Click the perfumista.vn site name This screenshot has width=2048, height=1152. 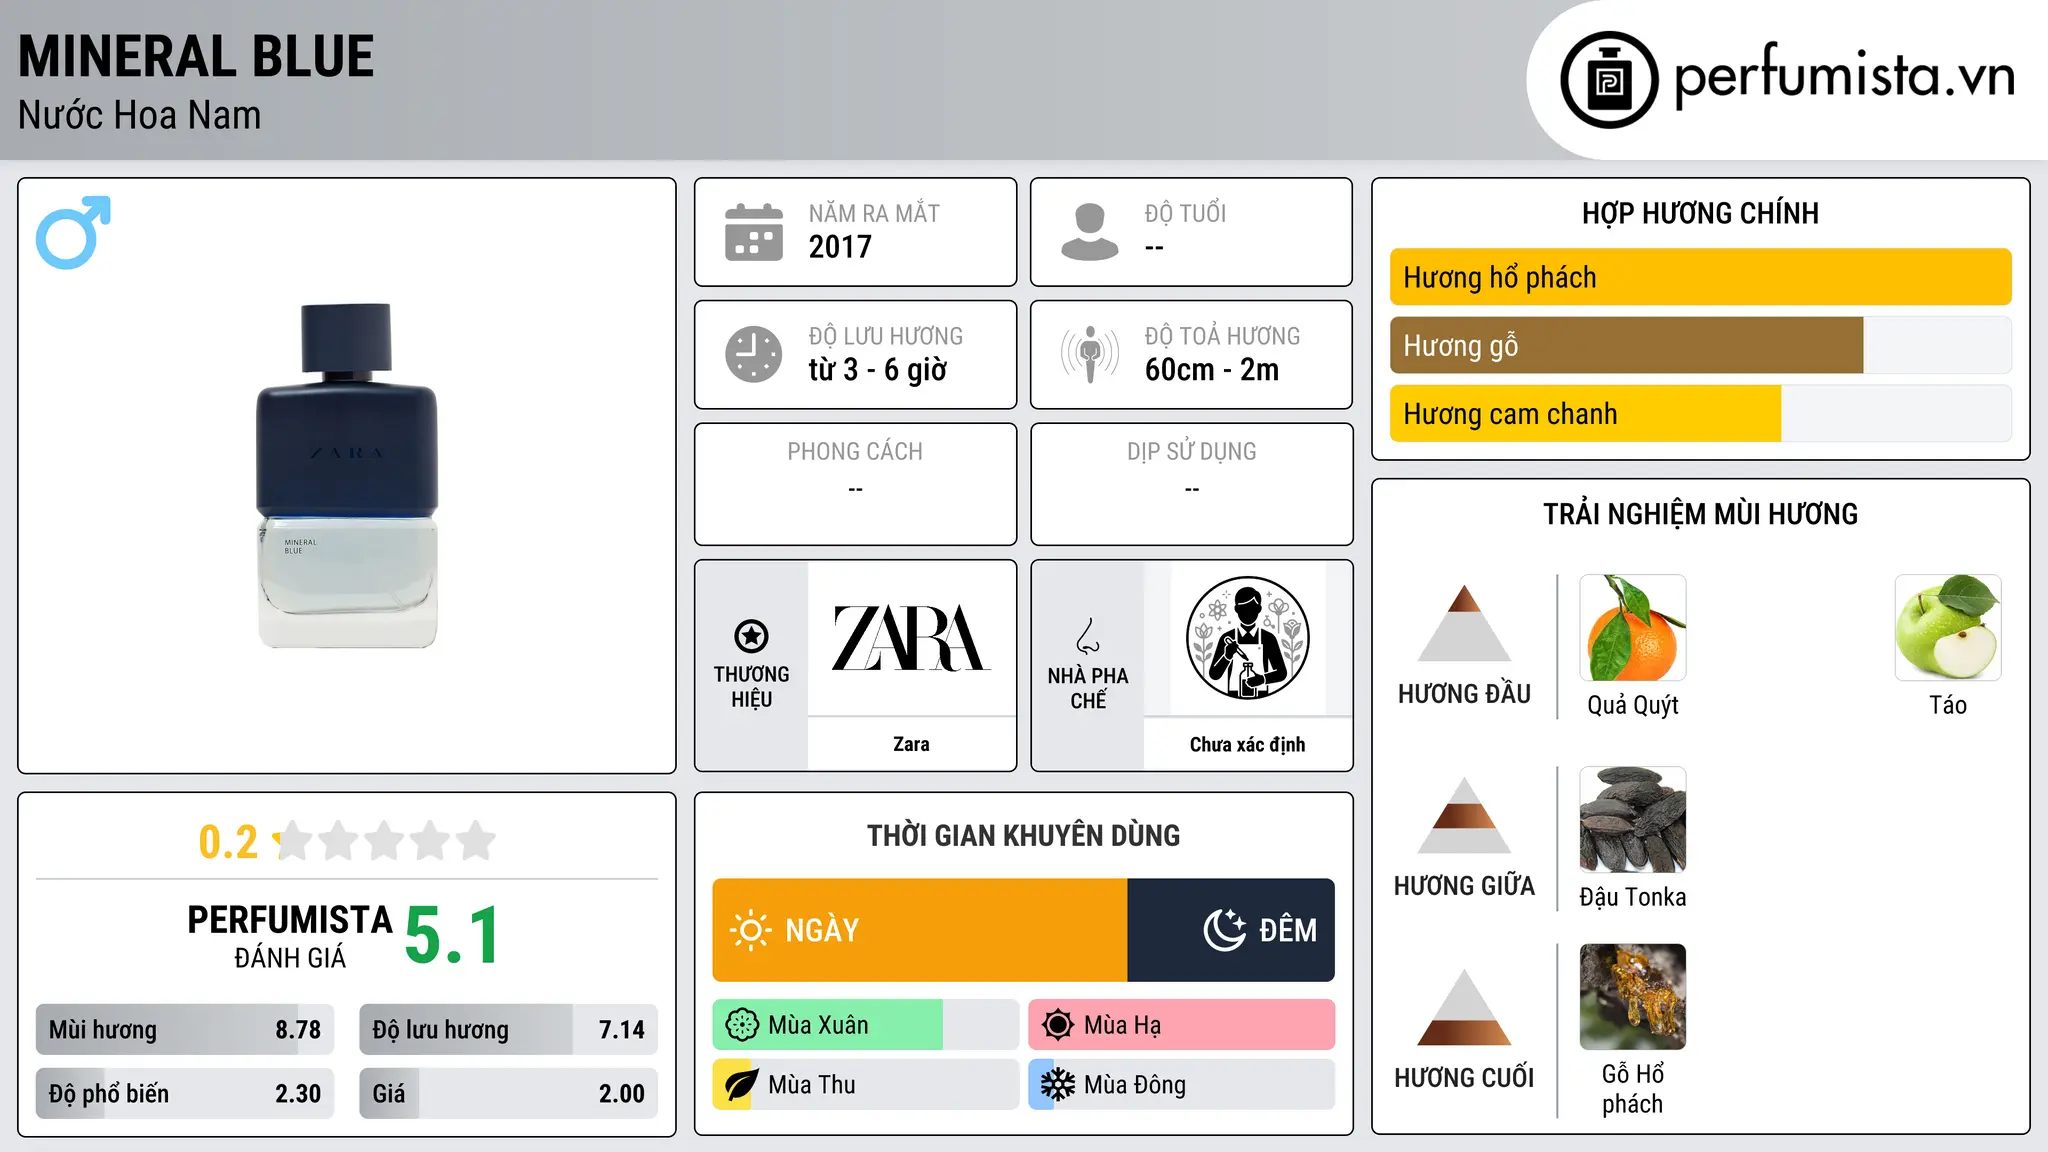(1845, 76)
